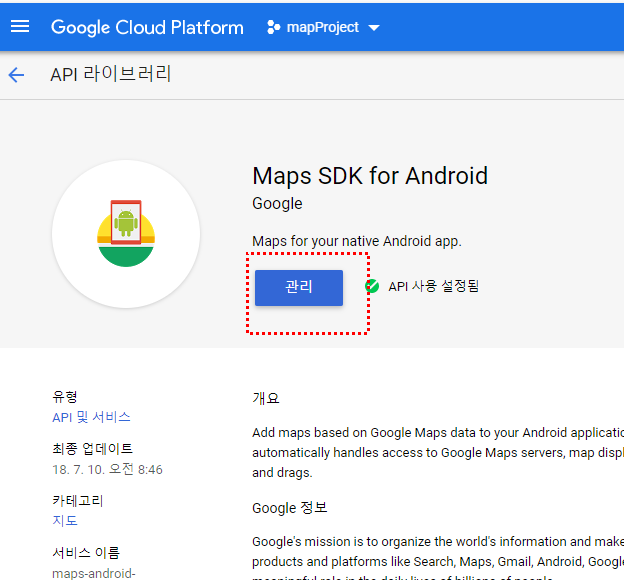Click the 'API 라이브러리' page title

(111, 74)
